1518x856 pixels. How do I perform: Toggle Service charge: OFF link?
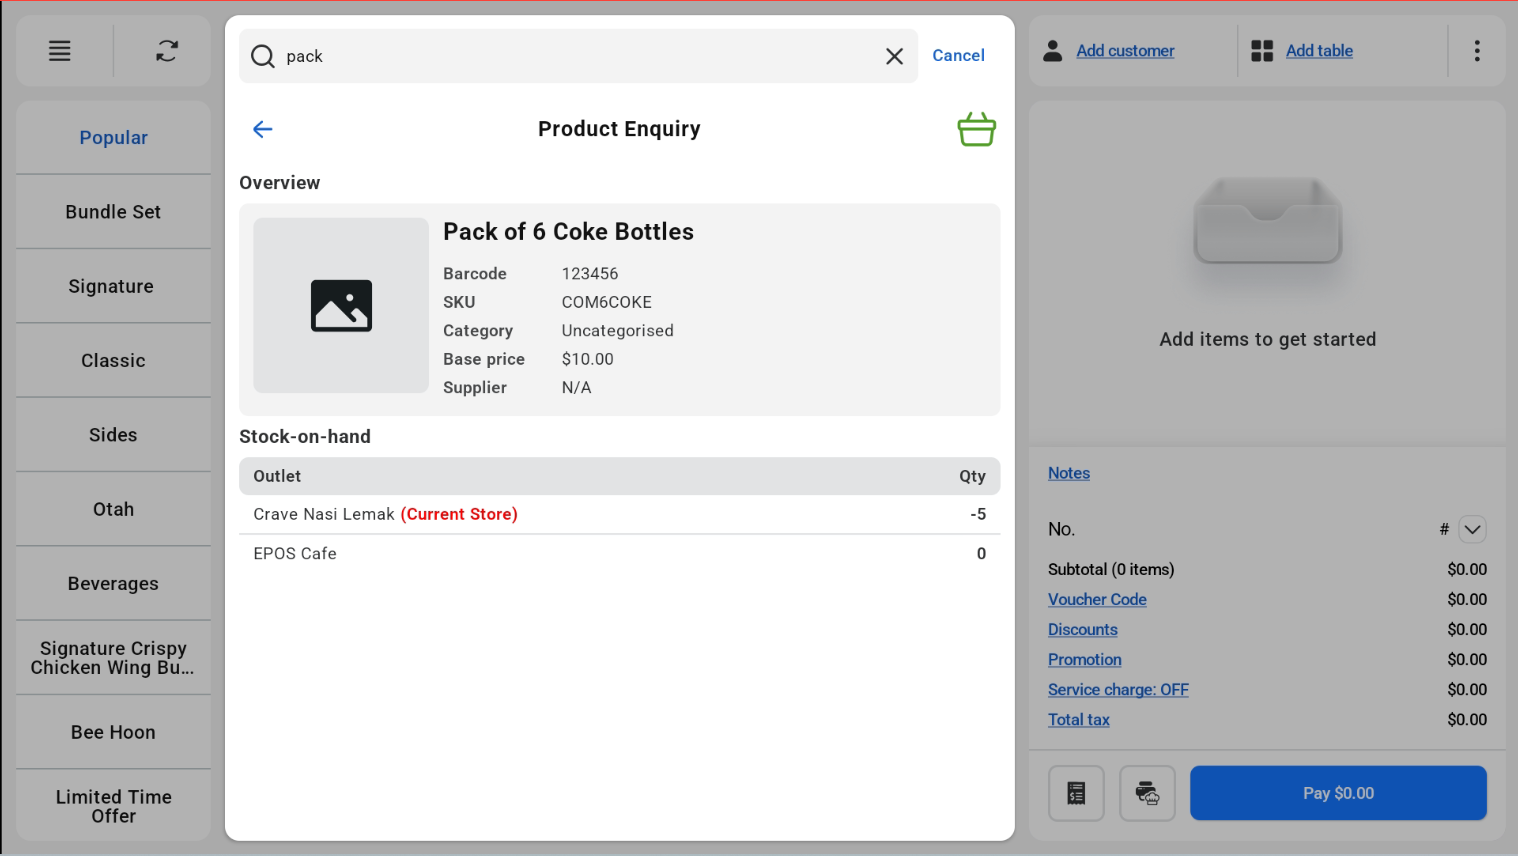pyautogui.click(x=1118, y=689)
